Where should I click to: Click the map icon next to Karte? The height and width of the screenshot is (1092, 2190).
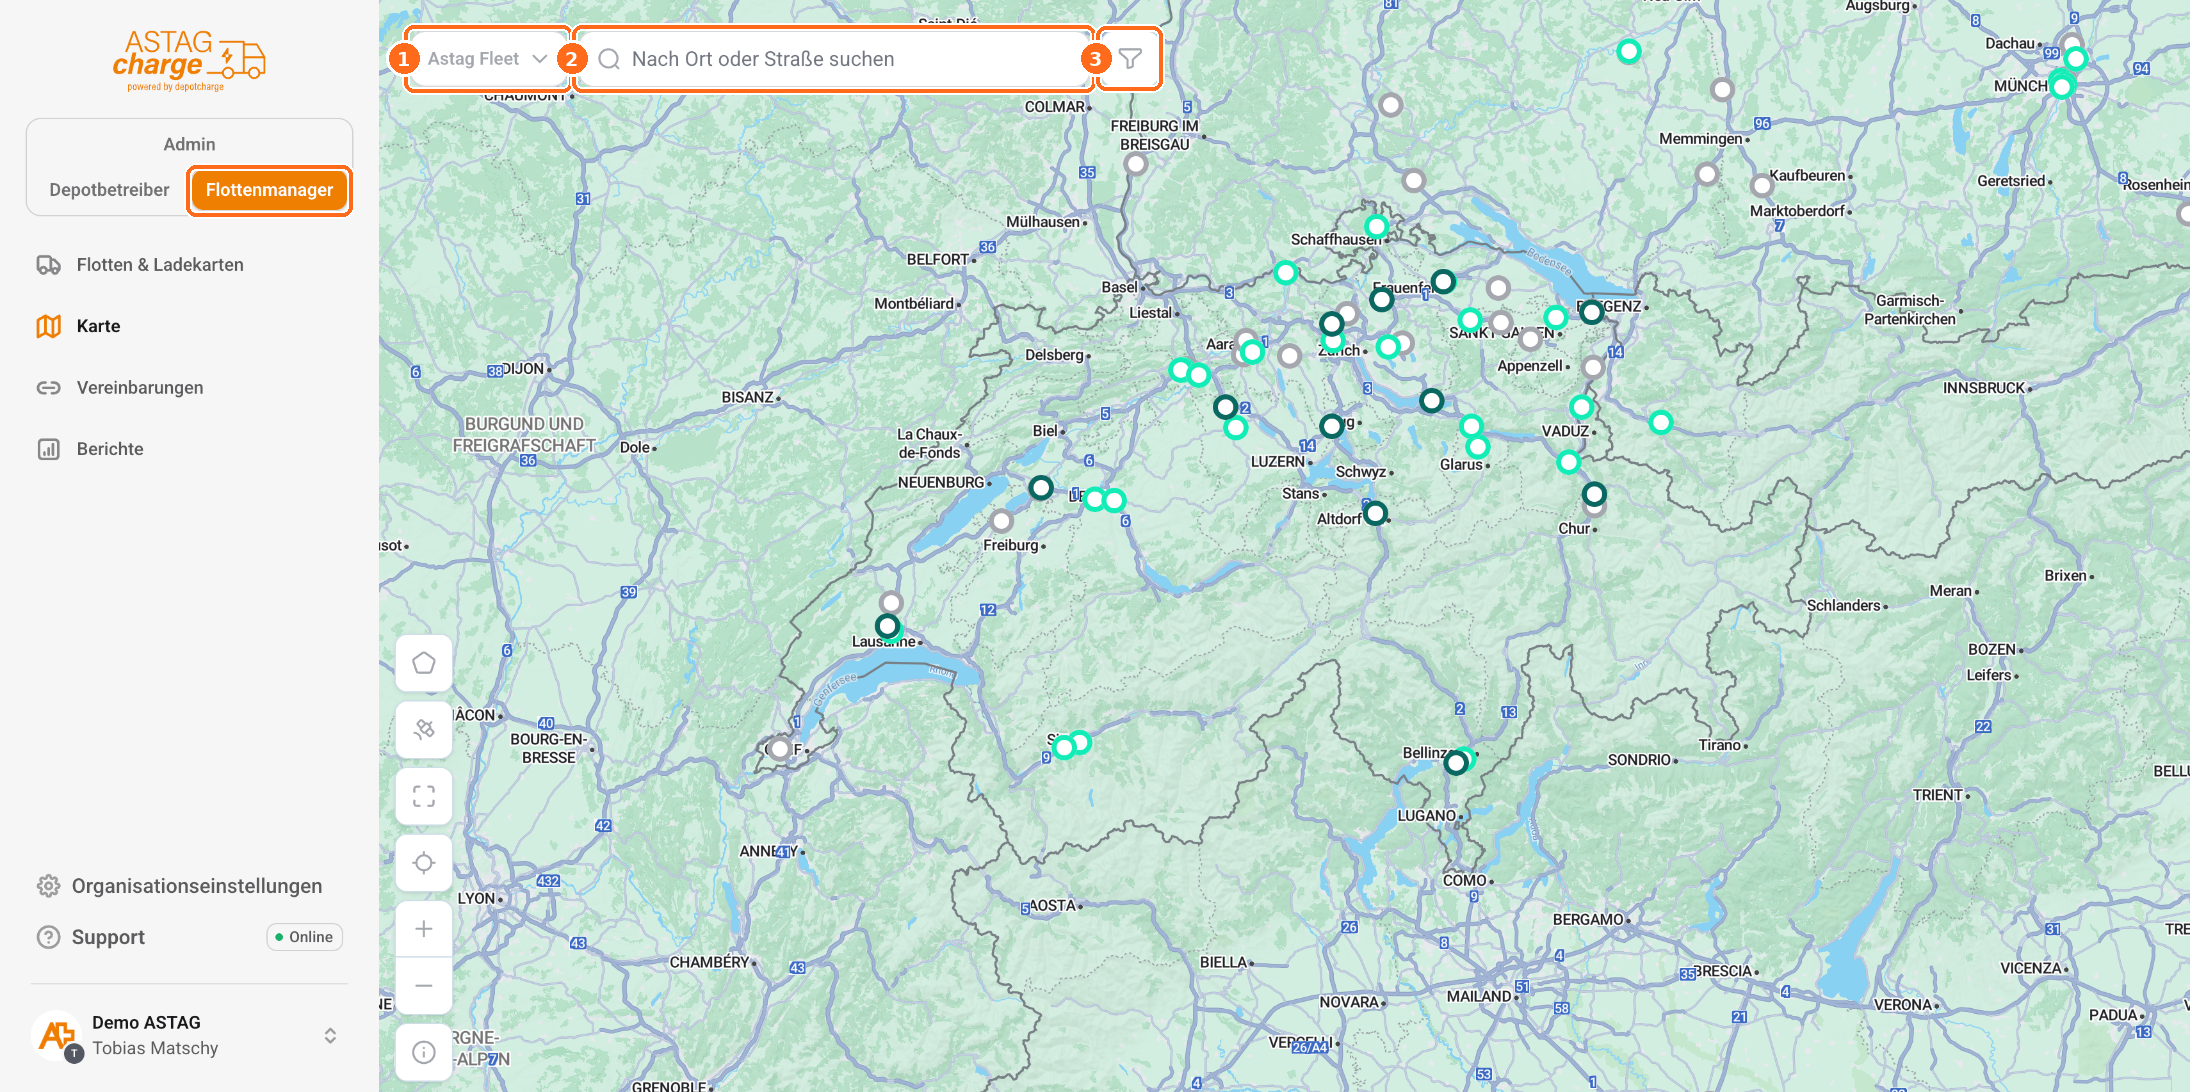pos(49,326)
